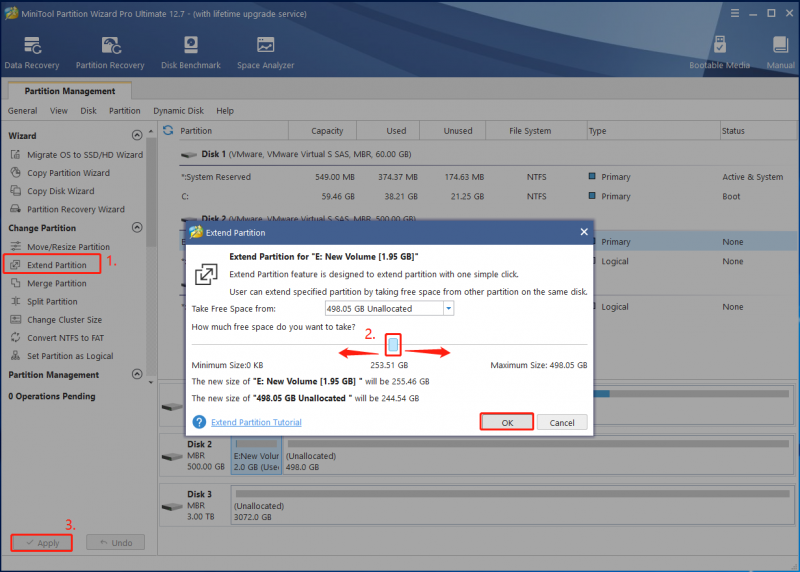This screenshot has width=800, height=572.
Task: Open the Partition menu
Action: 124,111
